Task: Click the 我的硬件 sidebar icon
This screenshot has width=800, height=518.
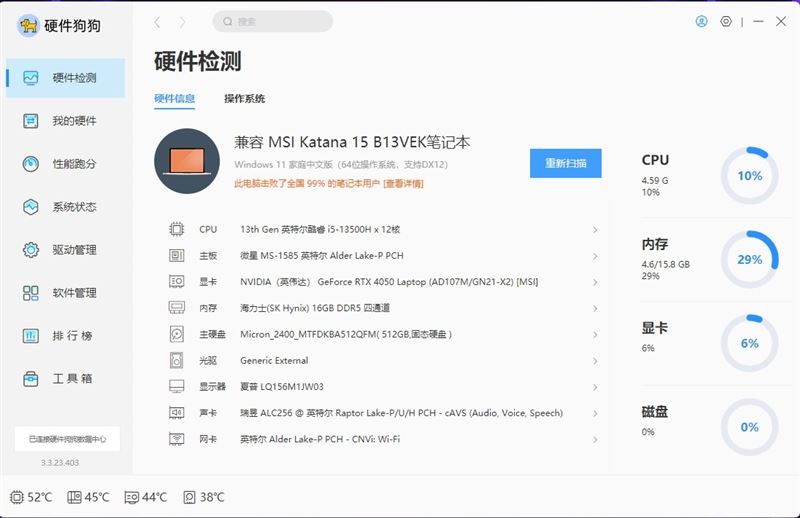Action: pyautogui.click(x=31, y=121)
